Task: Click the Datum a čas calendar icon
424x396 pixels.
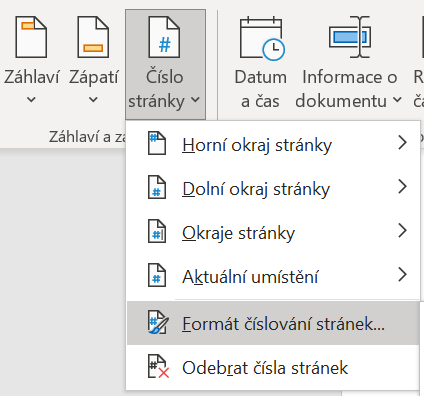Action: tap(262, 39)
